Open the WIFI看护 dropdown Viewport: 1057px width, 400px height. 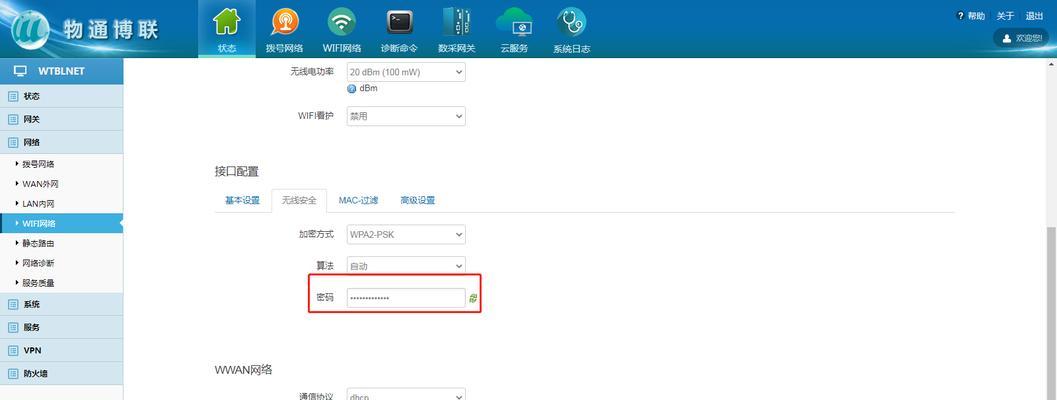[406, 116]
